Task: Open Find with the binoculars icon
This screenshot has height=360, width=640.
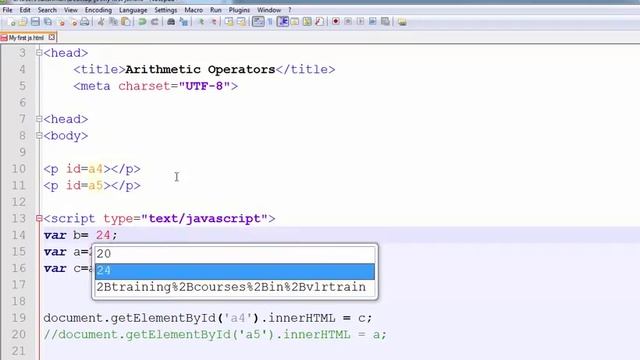Action: pyautogui.click(x=171, y=22)
